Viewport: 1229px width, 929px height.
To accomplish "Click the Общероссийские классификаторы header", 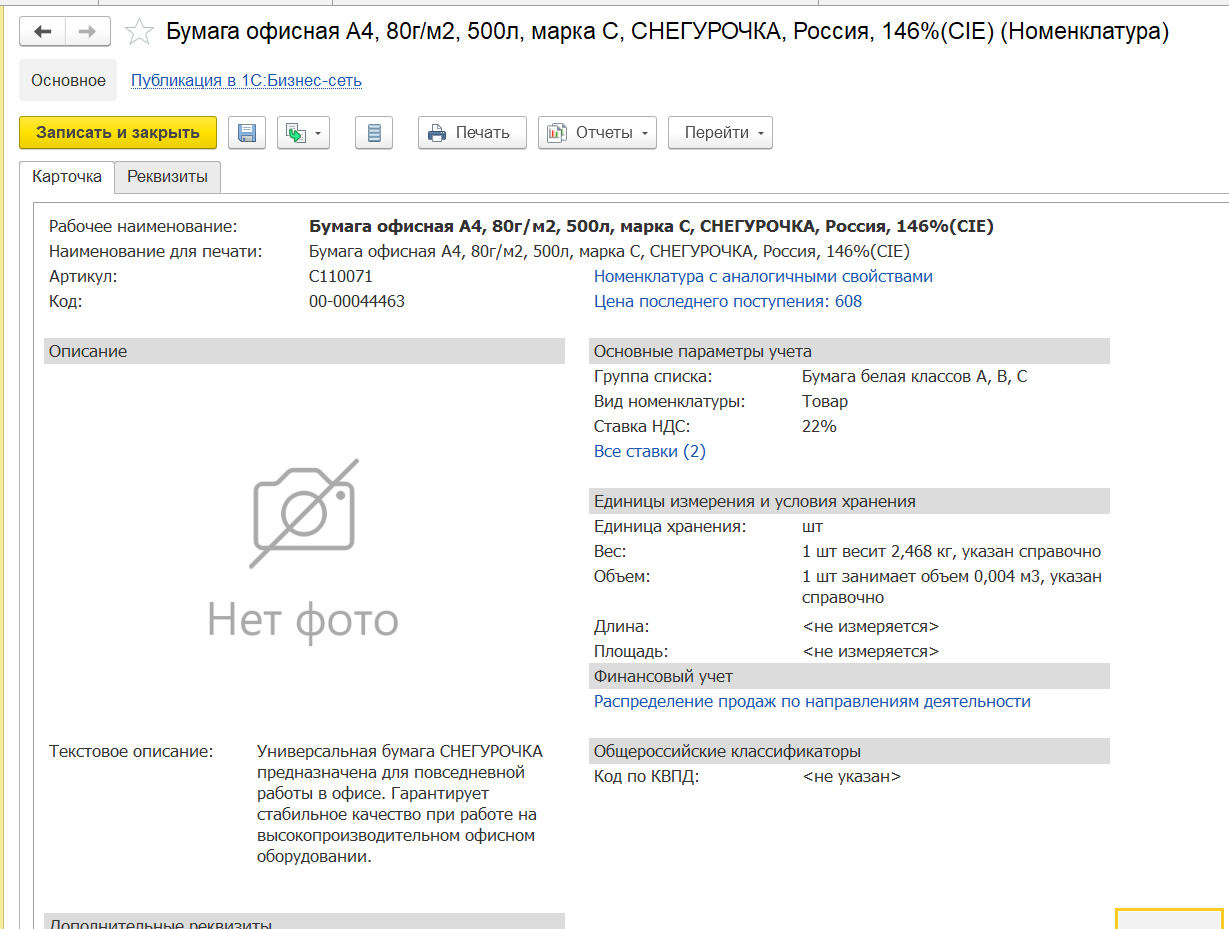I will pos(849,751).
